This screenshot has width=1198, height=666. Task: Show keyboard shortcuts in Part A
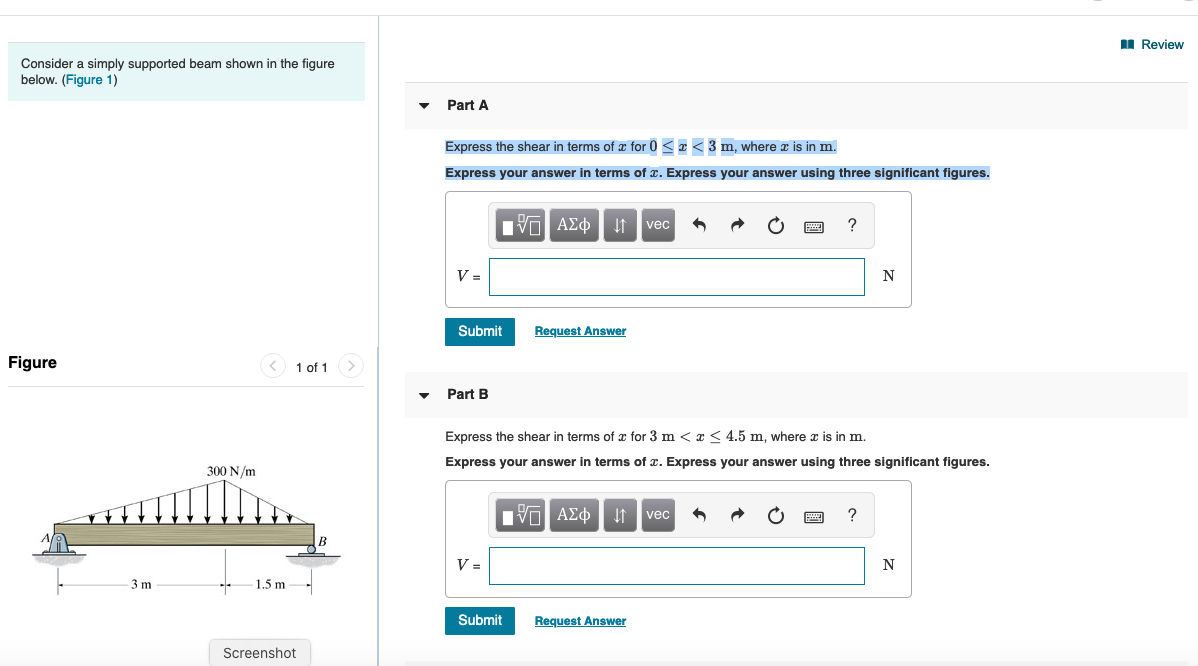814,227
